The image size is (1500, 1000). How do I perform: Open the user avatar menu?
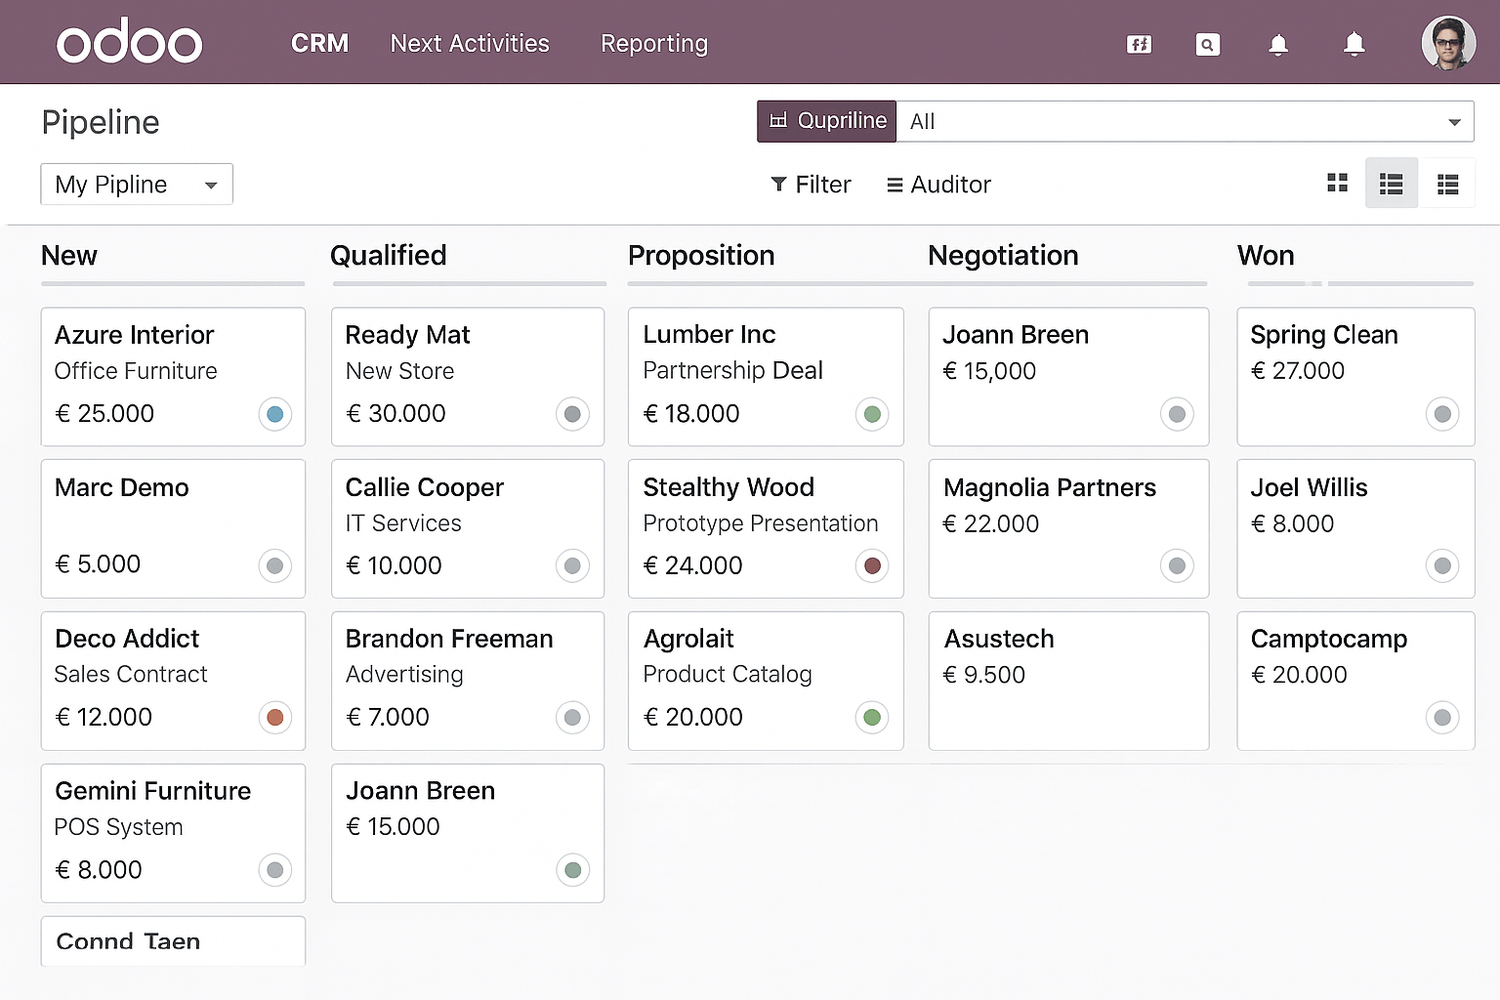[x=1448, y=43]
